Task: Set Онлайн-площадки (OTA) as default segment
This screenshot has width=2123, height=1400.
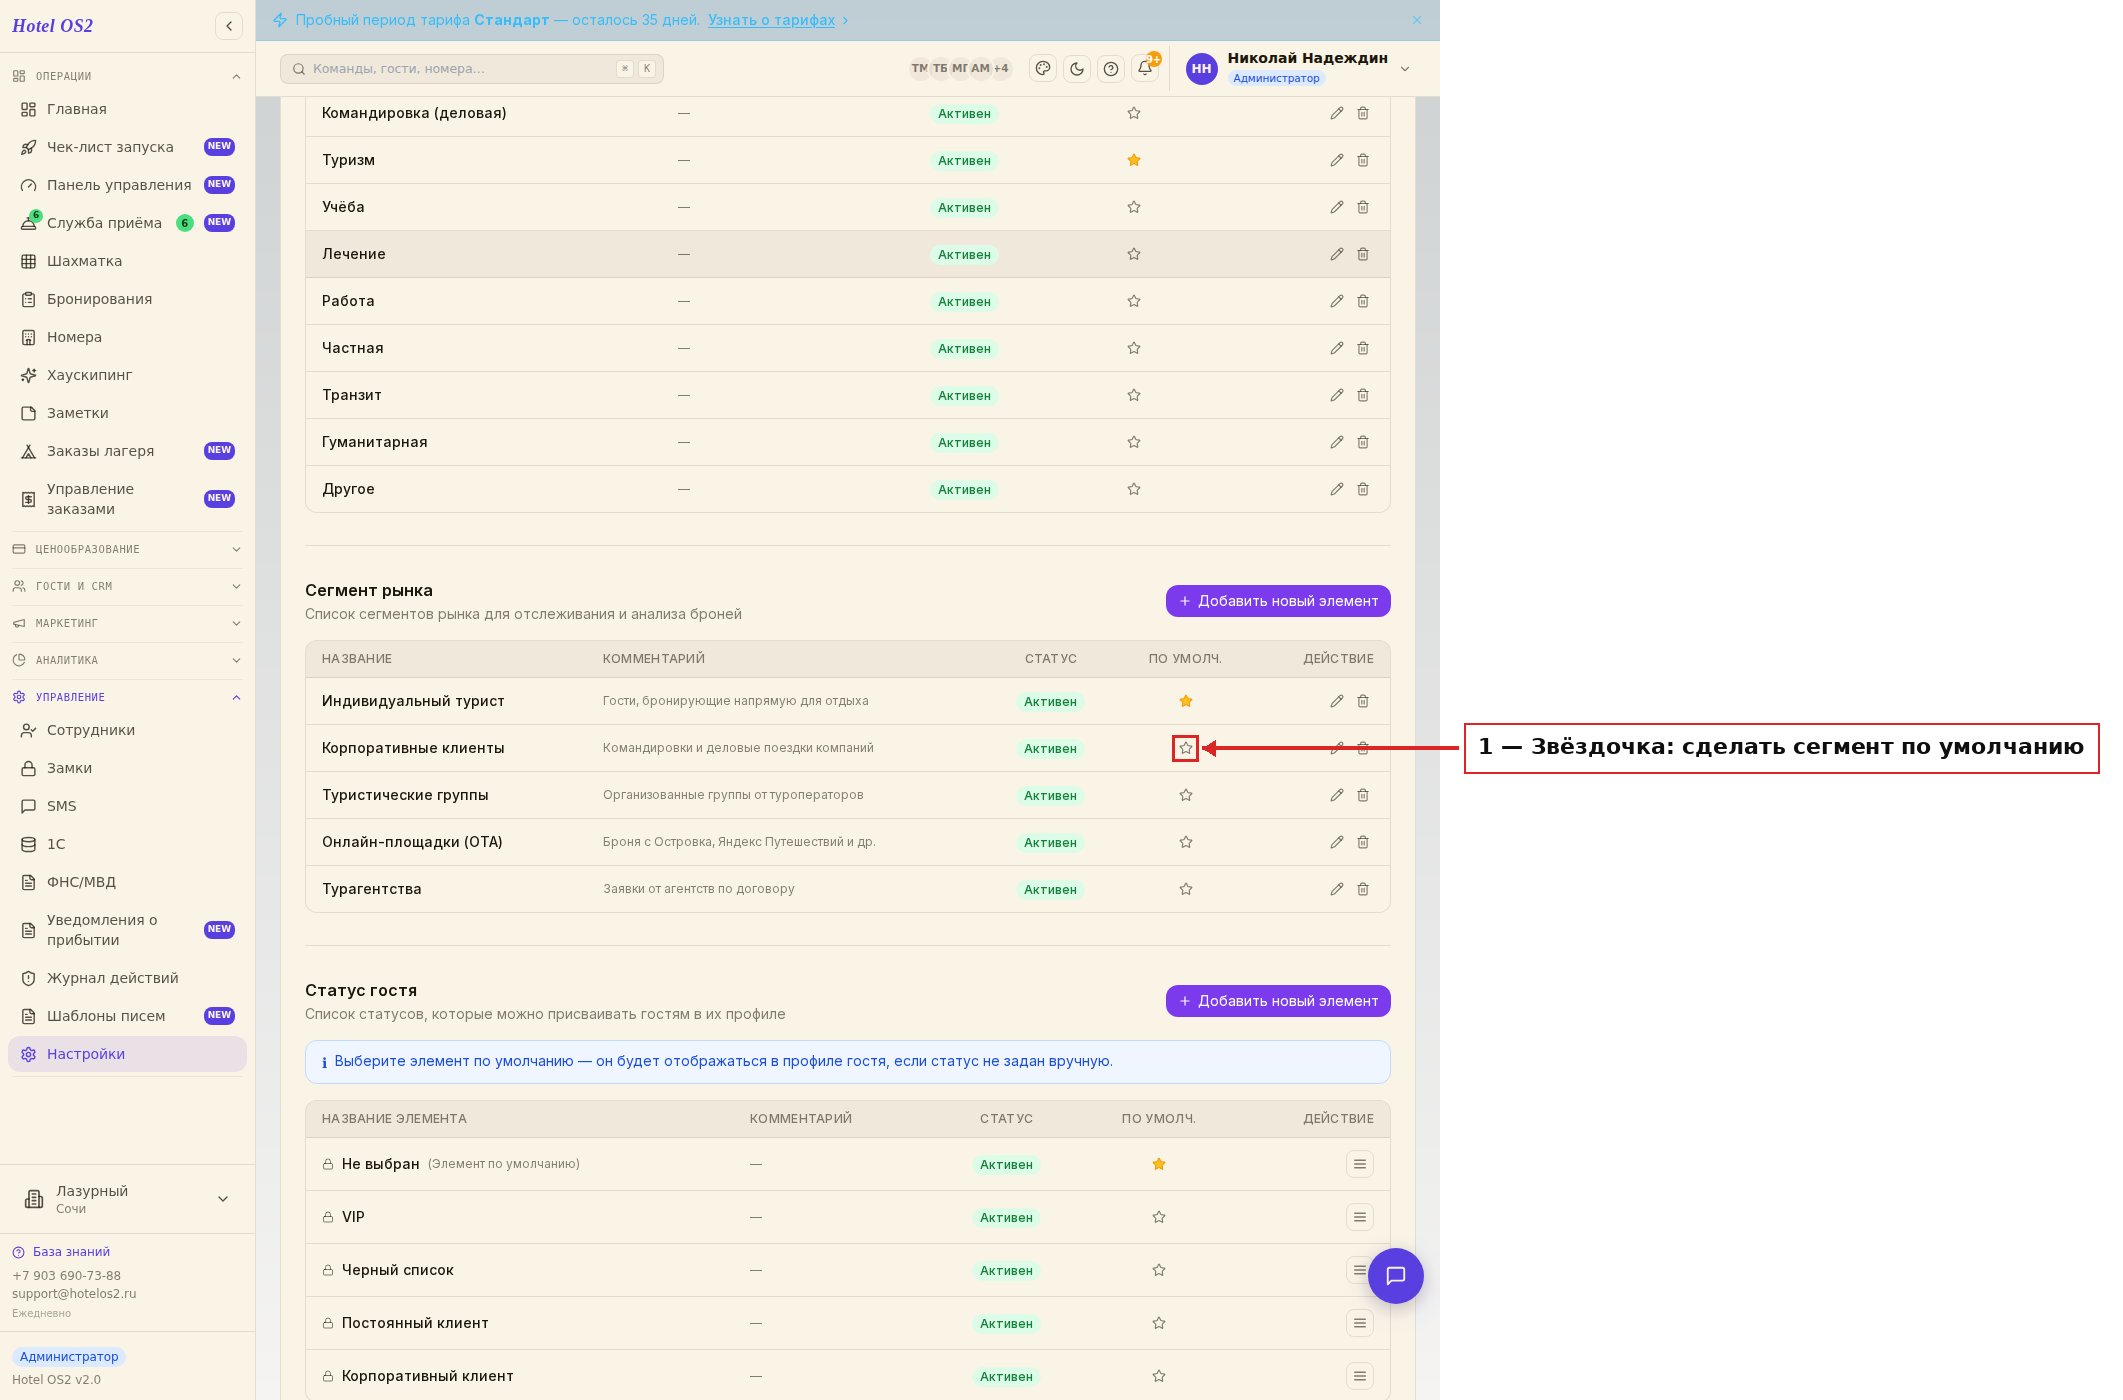Action: click(1186, 842)
